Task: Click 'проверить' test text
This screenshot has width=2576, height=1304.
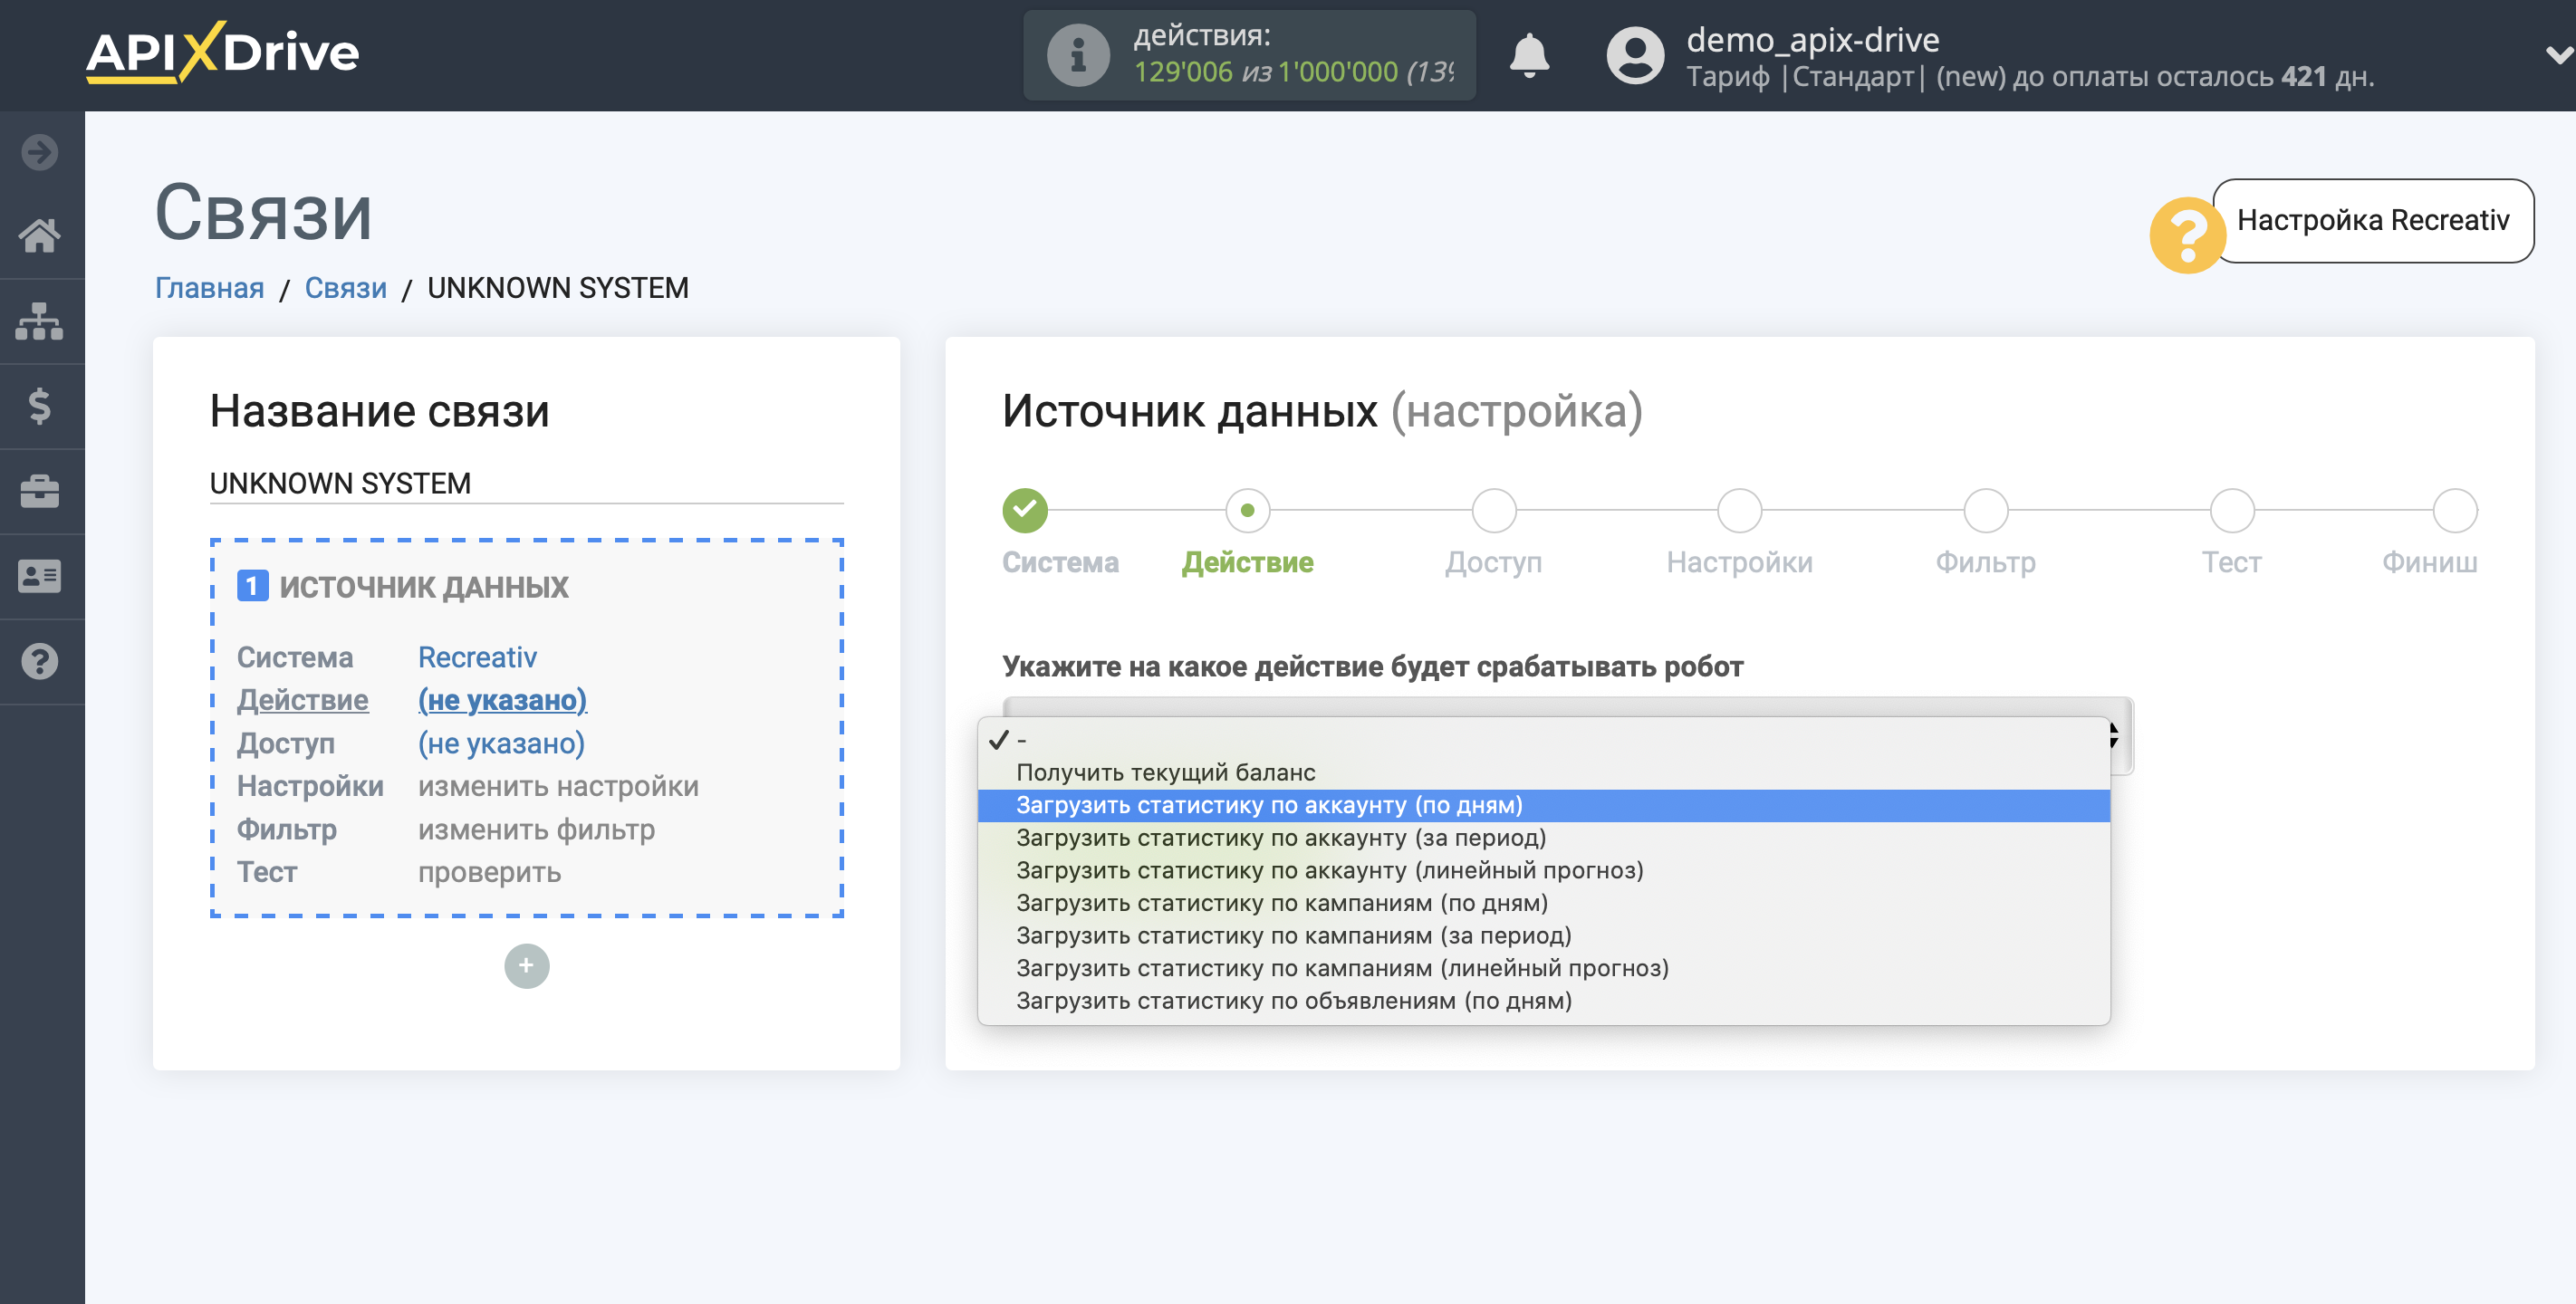Action: click(489, 872)
